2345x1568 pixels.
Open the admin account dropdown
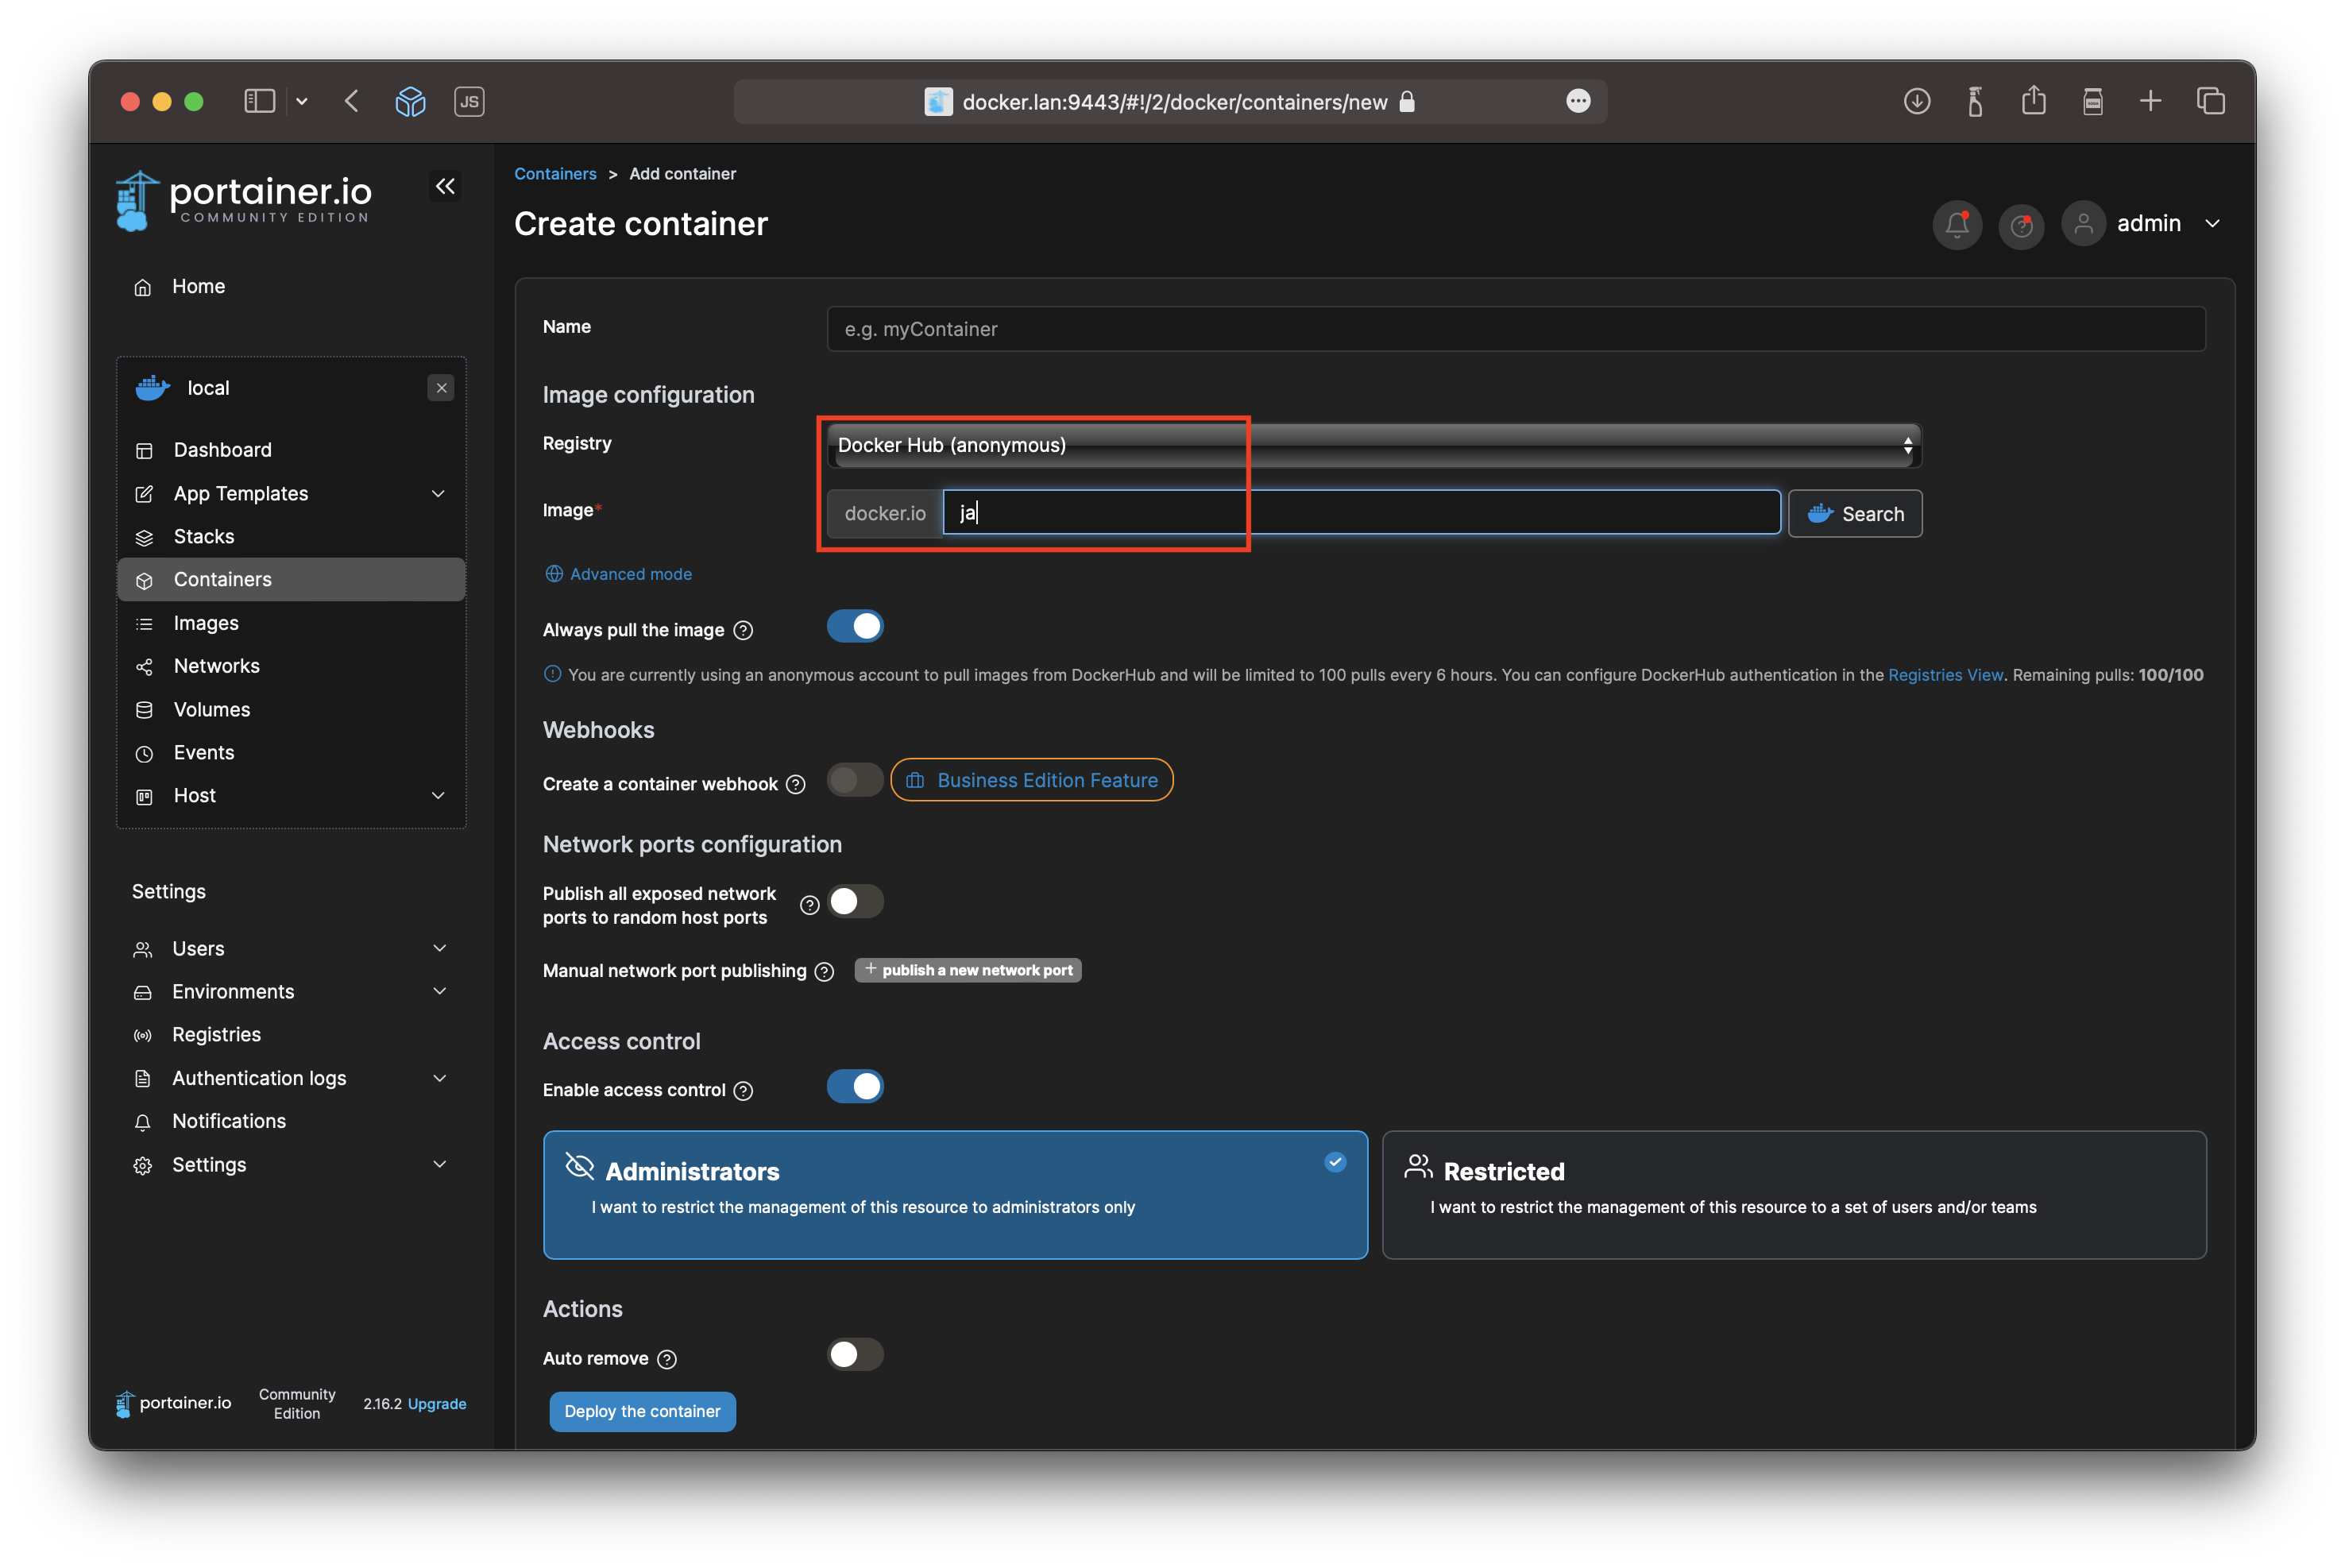2213,224
